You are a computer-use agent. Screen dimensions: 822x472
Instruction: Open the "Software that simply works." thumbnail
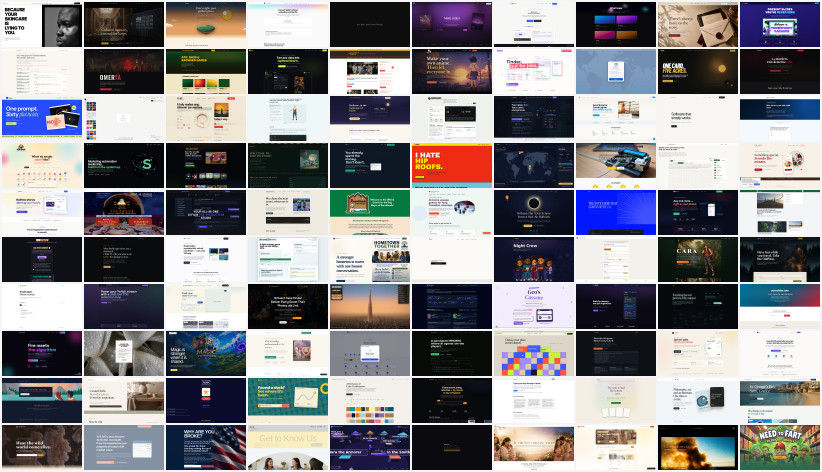(x=698, y=119)
